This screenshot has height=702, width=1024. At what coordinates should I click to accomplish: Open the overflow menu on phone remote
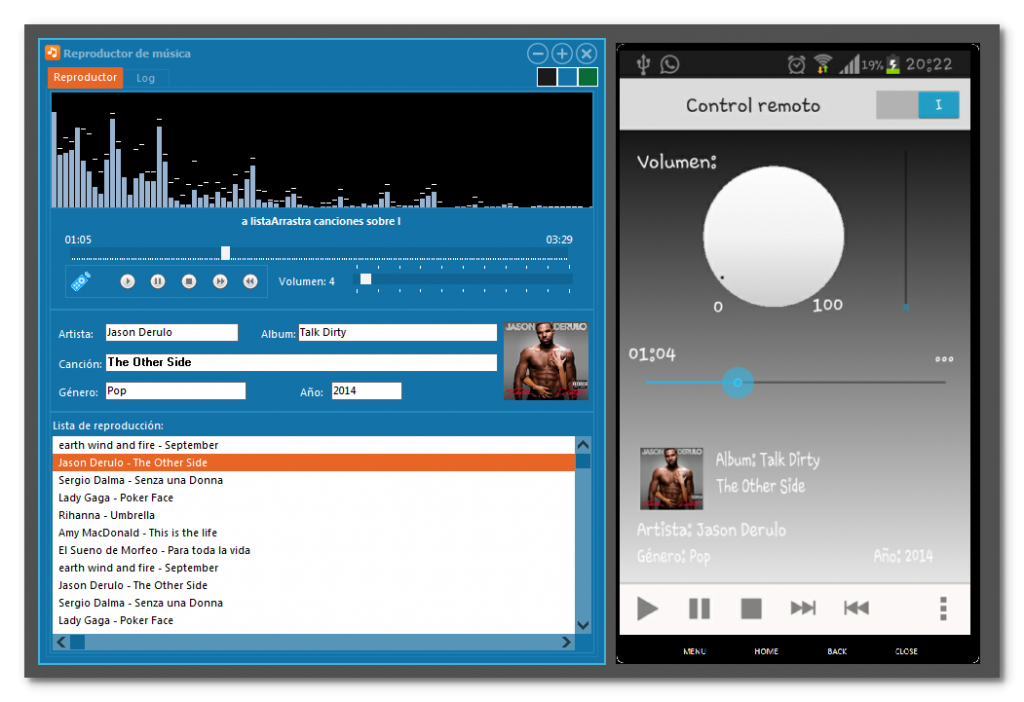[x=943, y=609]
